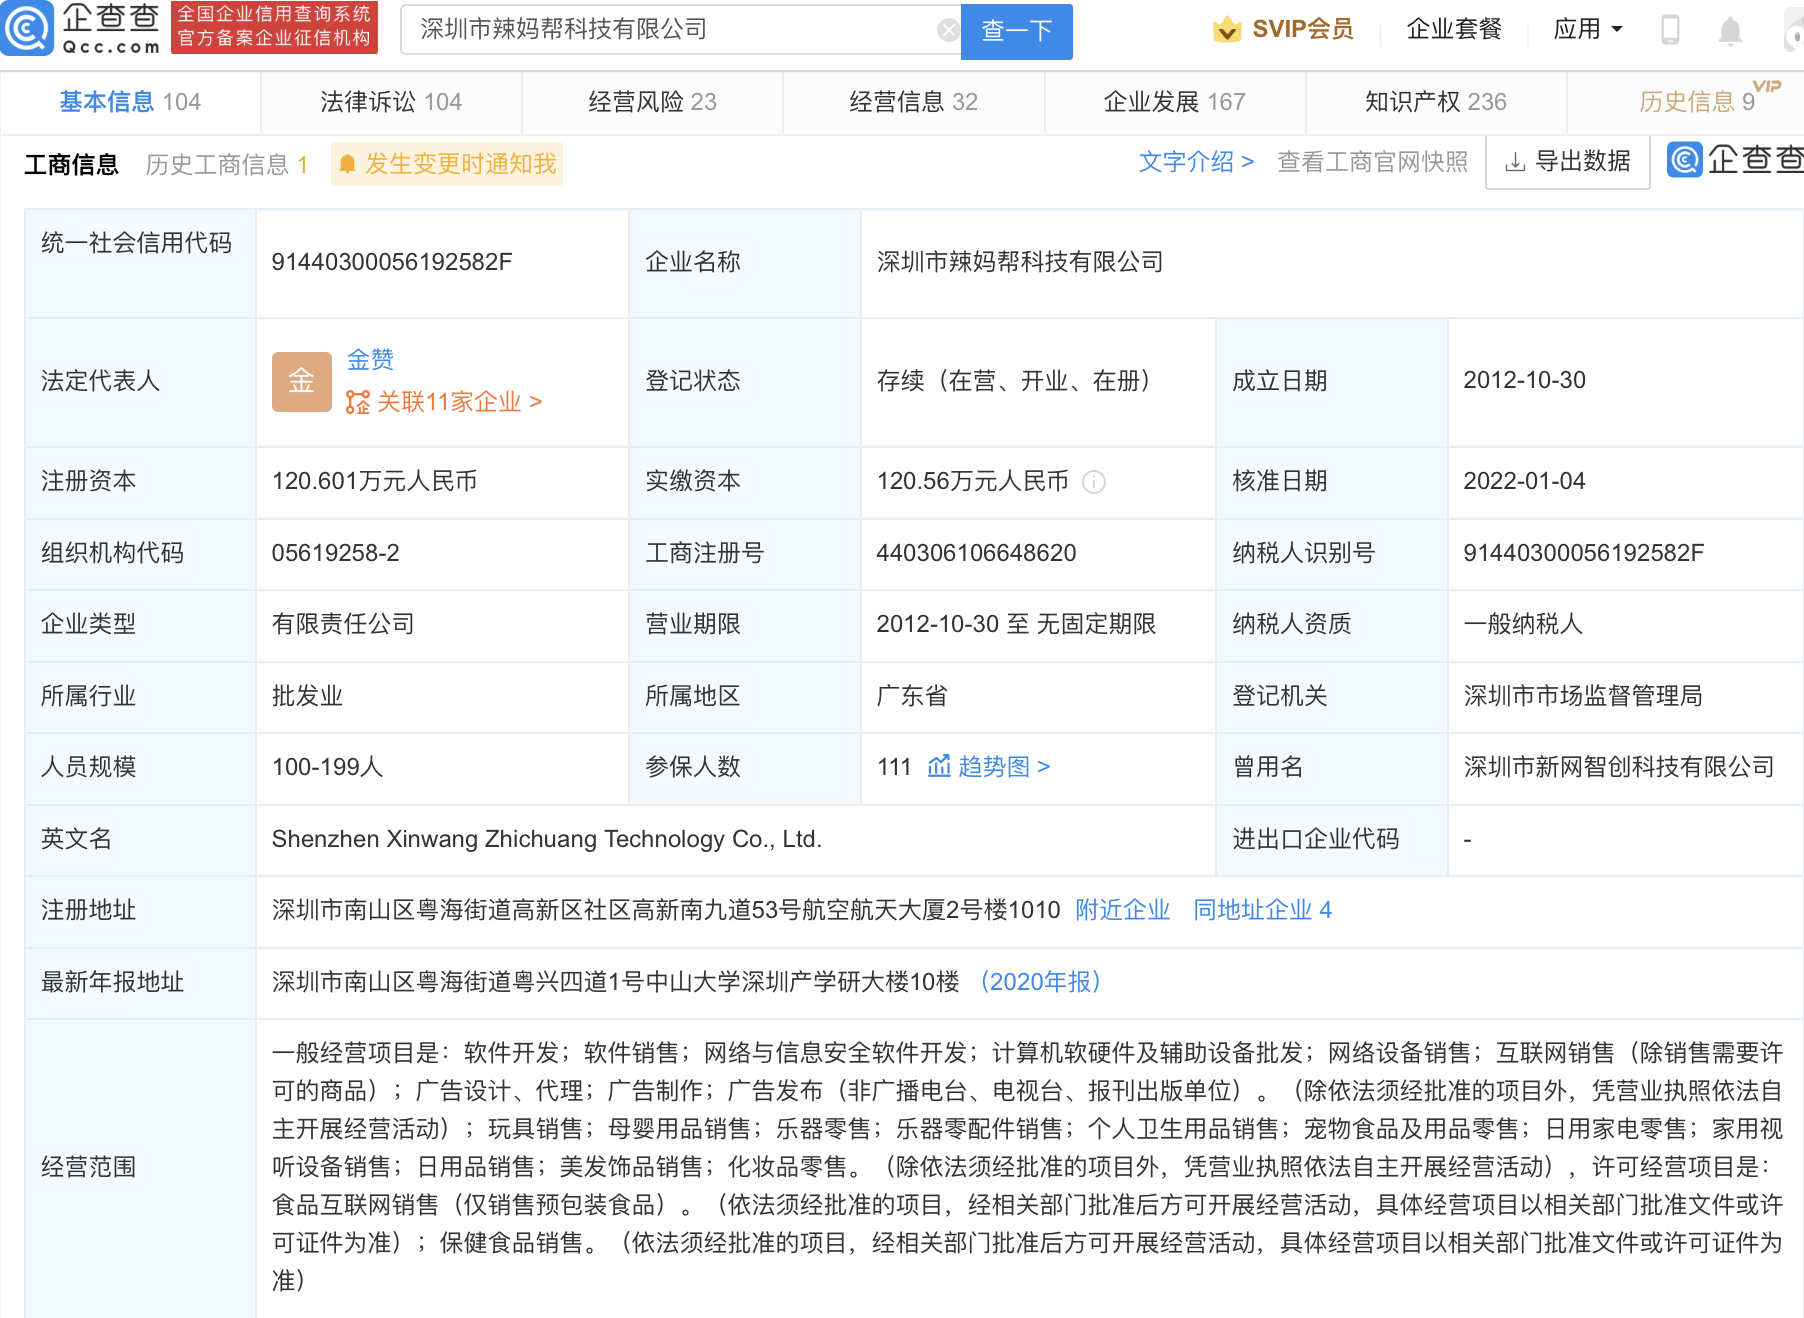Viewport: 1804px width, 1318px height.
Task: Open legal representative 金赞 link
Action: [370, 360]
